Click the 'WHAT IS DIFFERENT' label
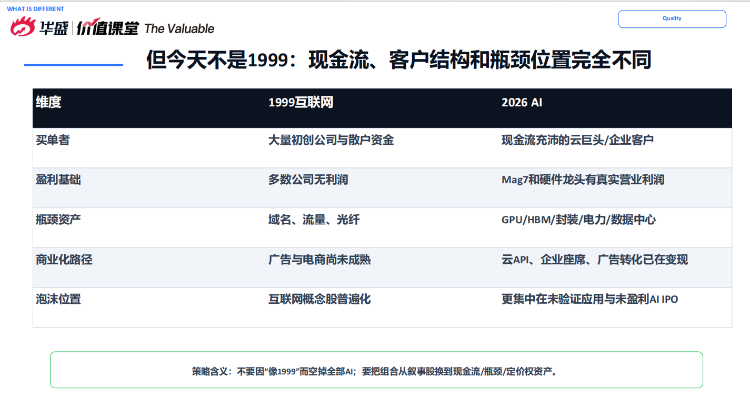The width and height of the screenshot is (750, 396). [x=35, y=9]
